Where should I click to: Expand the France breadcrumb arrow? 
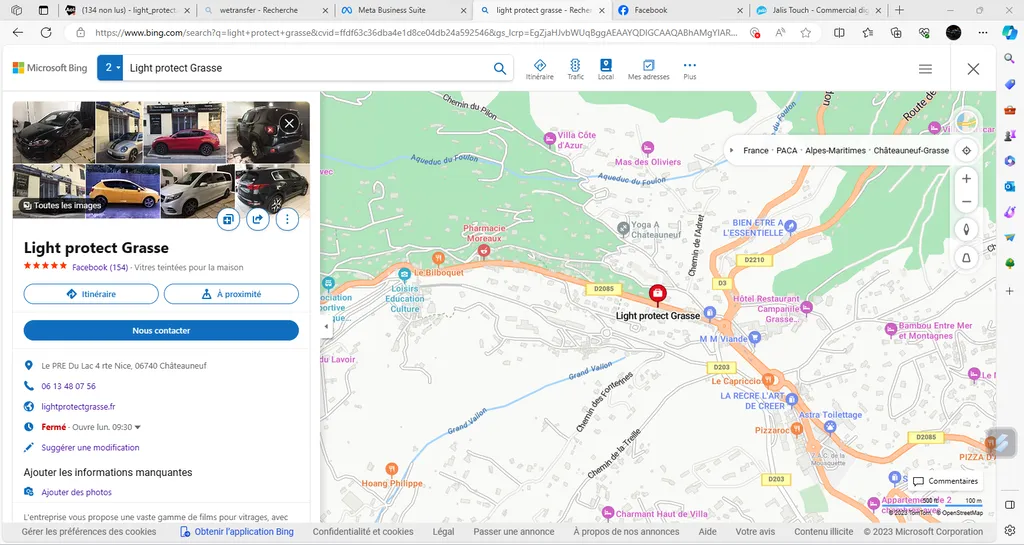(732, 151)
